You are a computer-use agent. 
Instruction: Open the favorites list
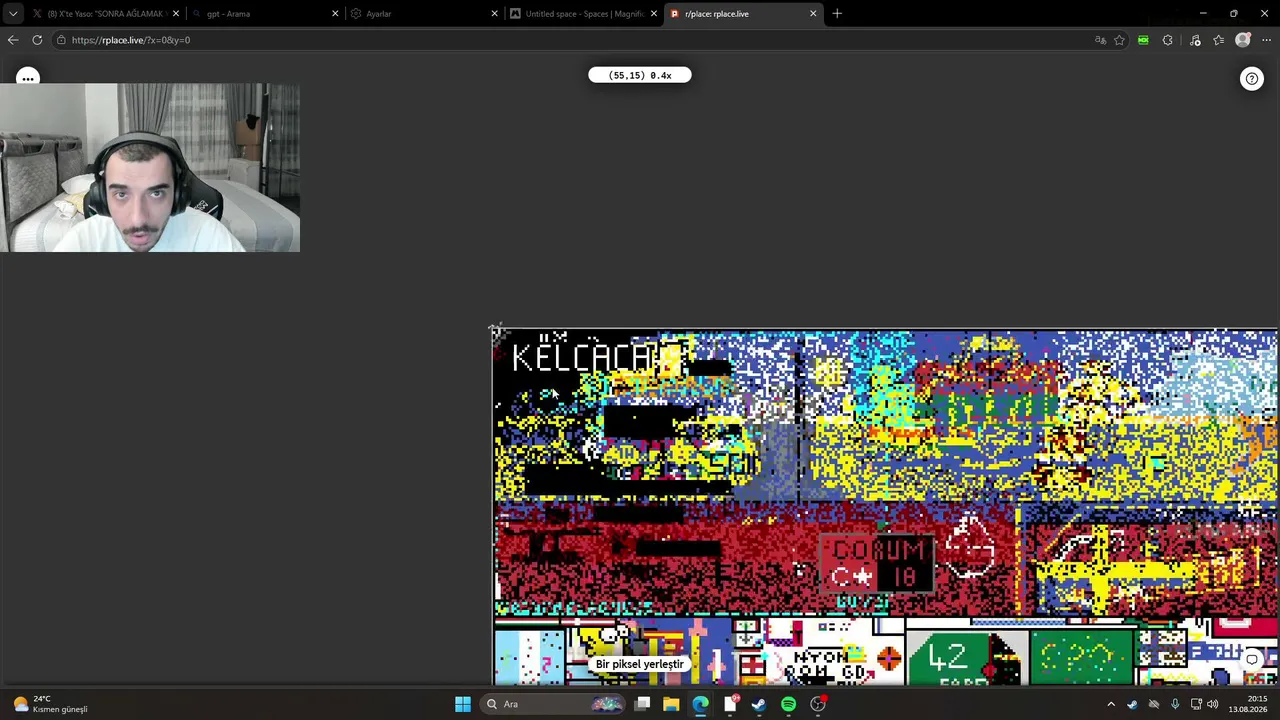[x=1218, y=40]
